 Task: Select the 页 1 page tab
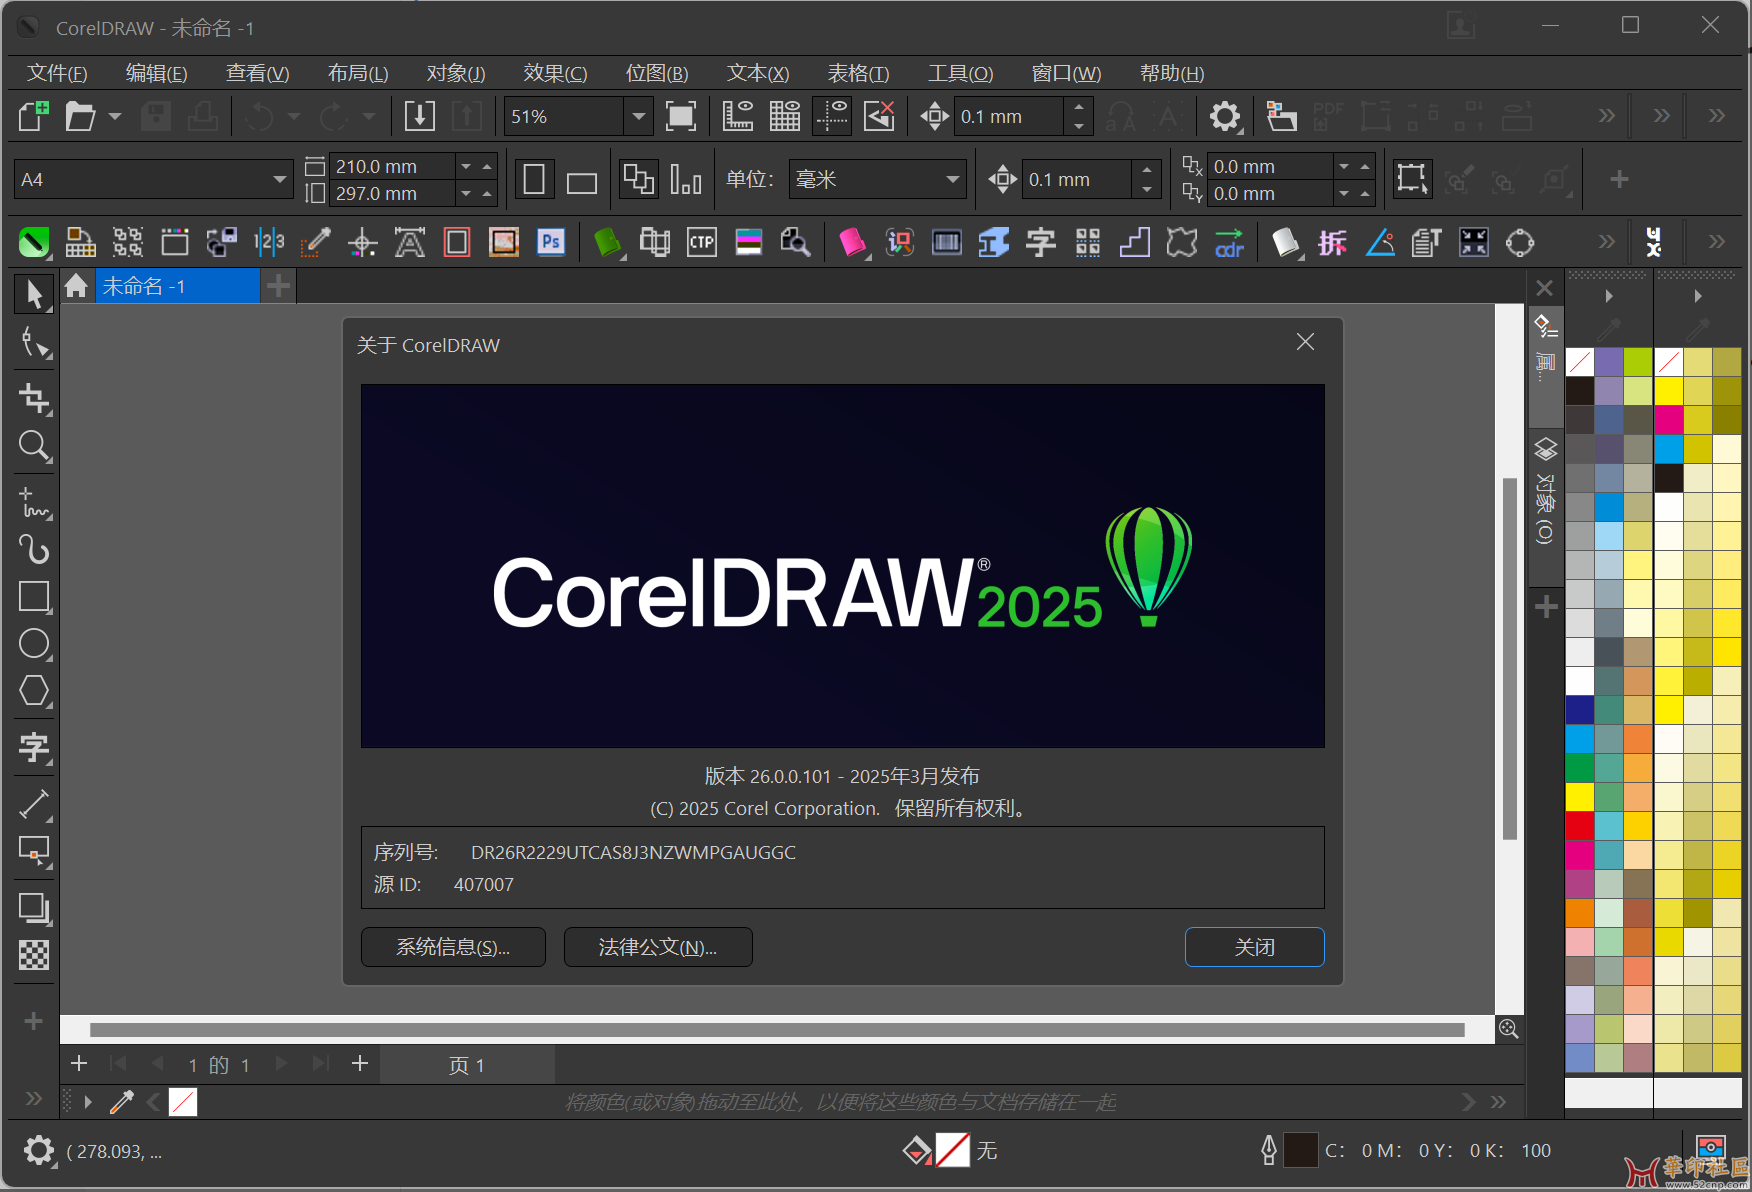[x=467, y=1065]
